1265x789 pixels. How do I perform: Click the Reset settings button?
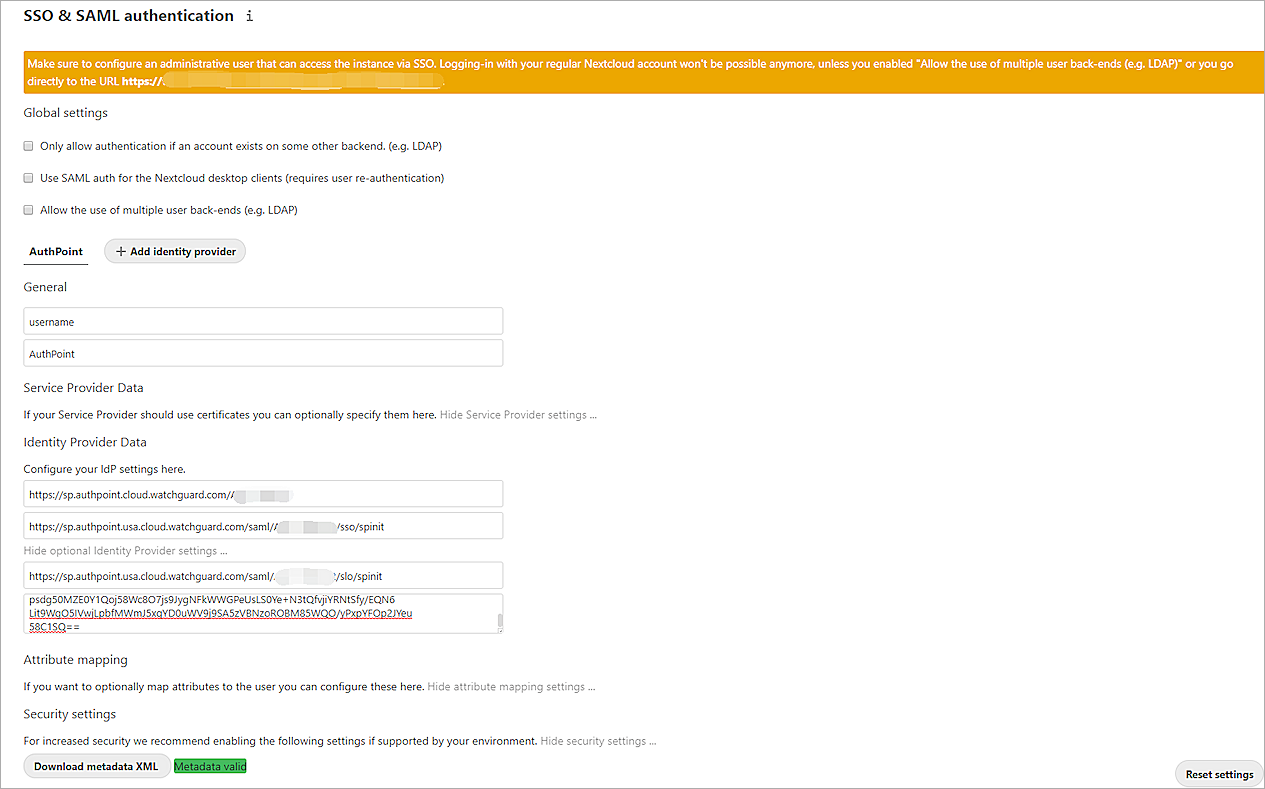pos(1218,773)
